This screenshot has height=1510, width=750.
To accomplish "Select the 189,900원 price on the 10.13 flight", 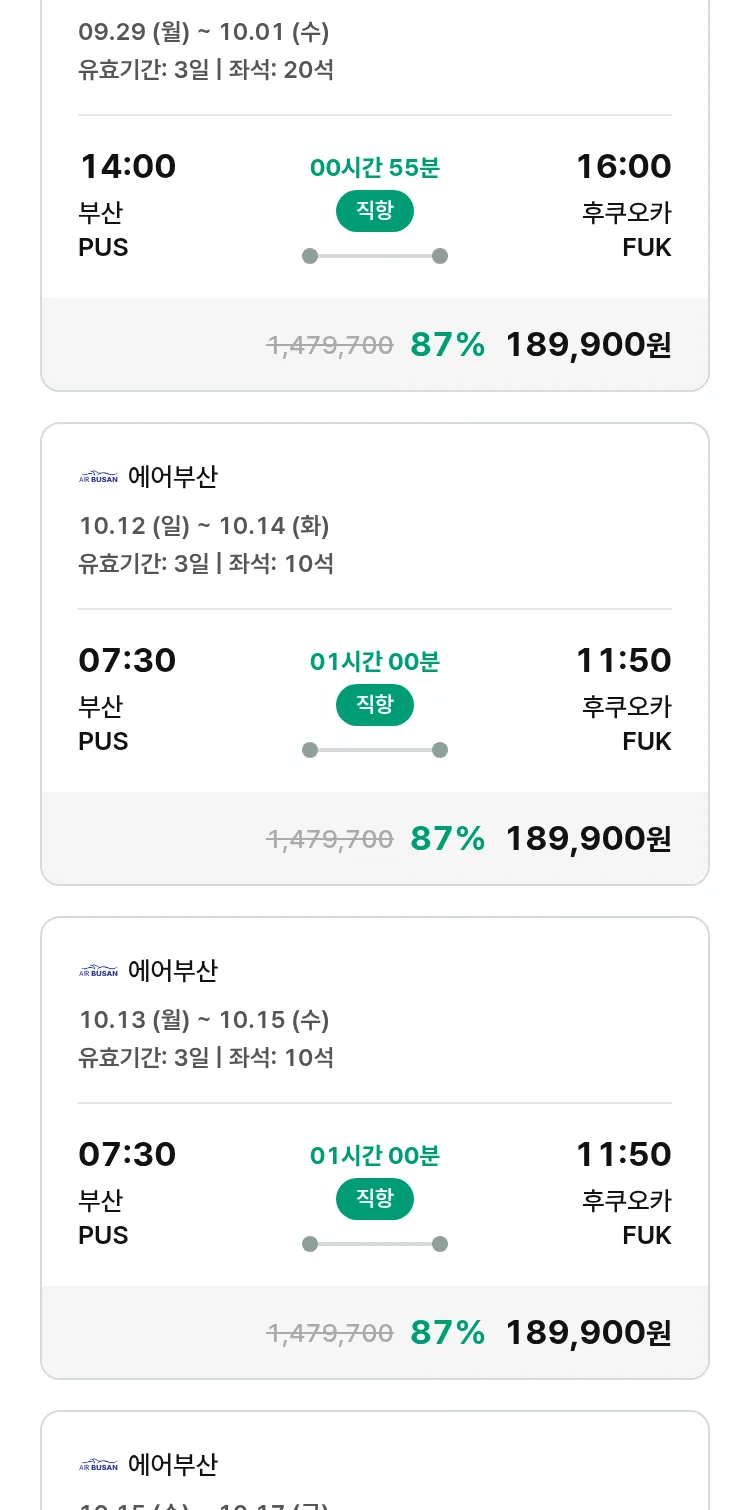I will (588, 1333).
